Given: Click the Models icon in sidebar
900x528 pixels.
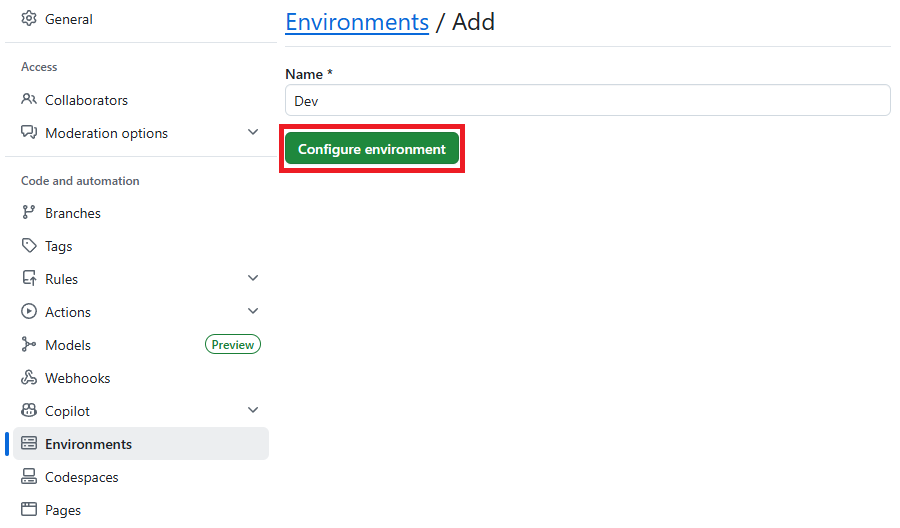Looking at the screenshot, I should point(29,344).
